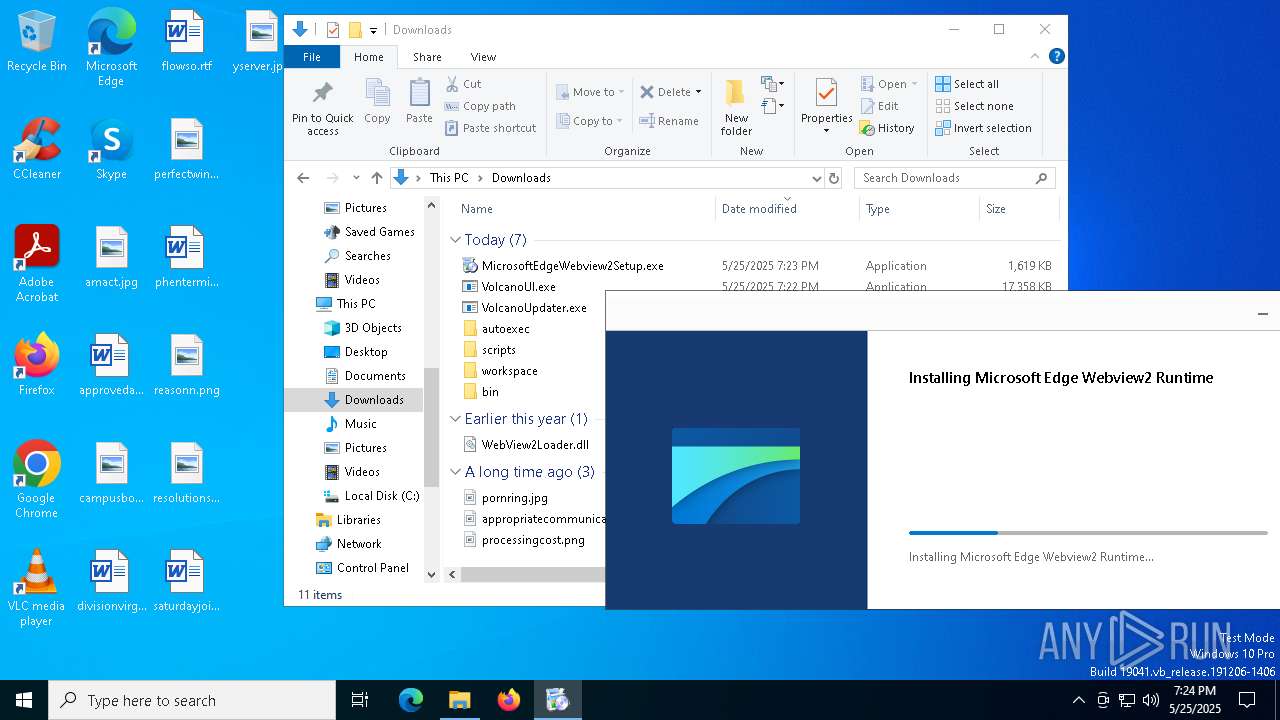This screenshot has width=1280, height=720.
Task: Collapse A long time ago group
Action: [x=455, y=472]
